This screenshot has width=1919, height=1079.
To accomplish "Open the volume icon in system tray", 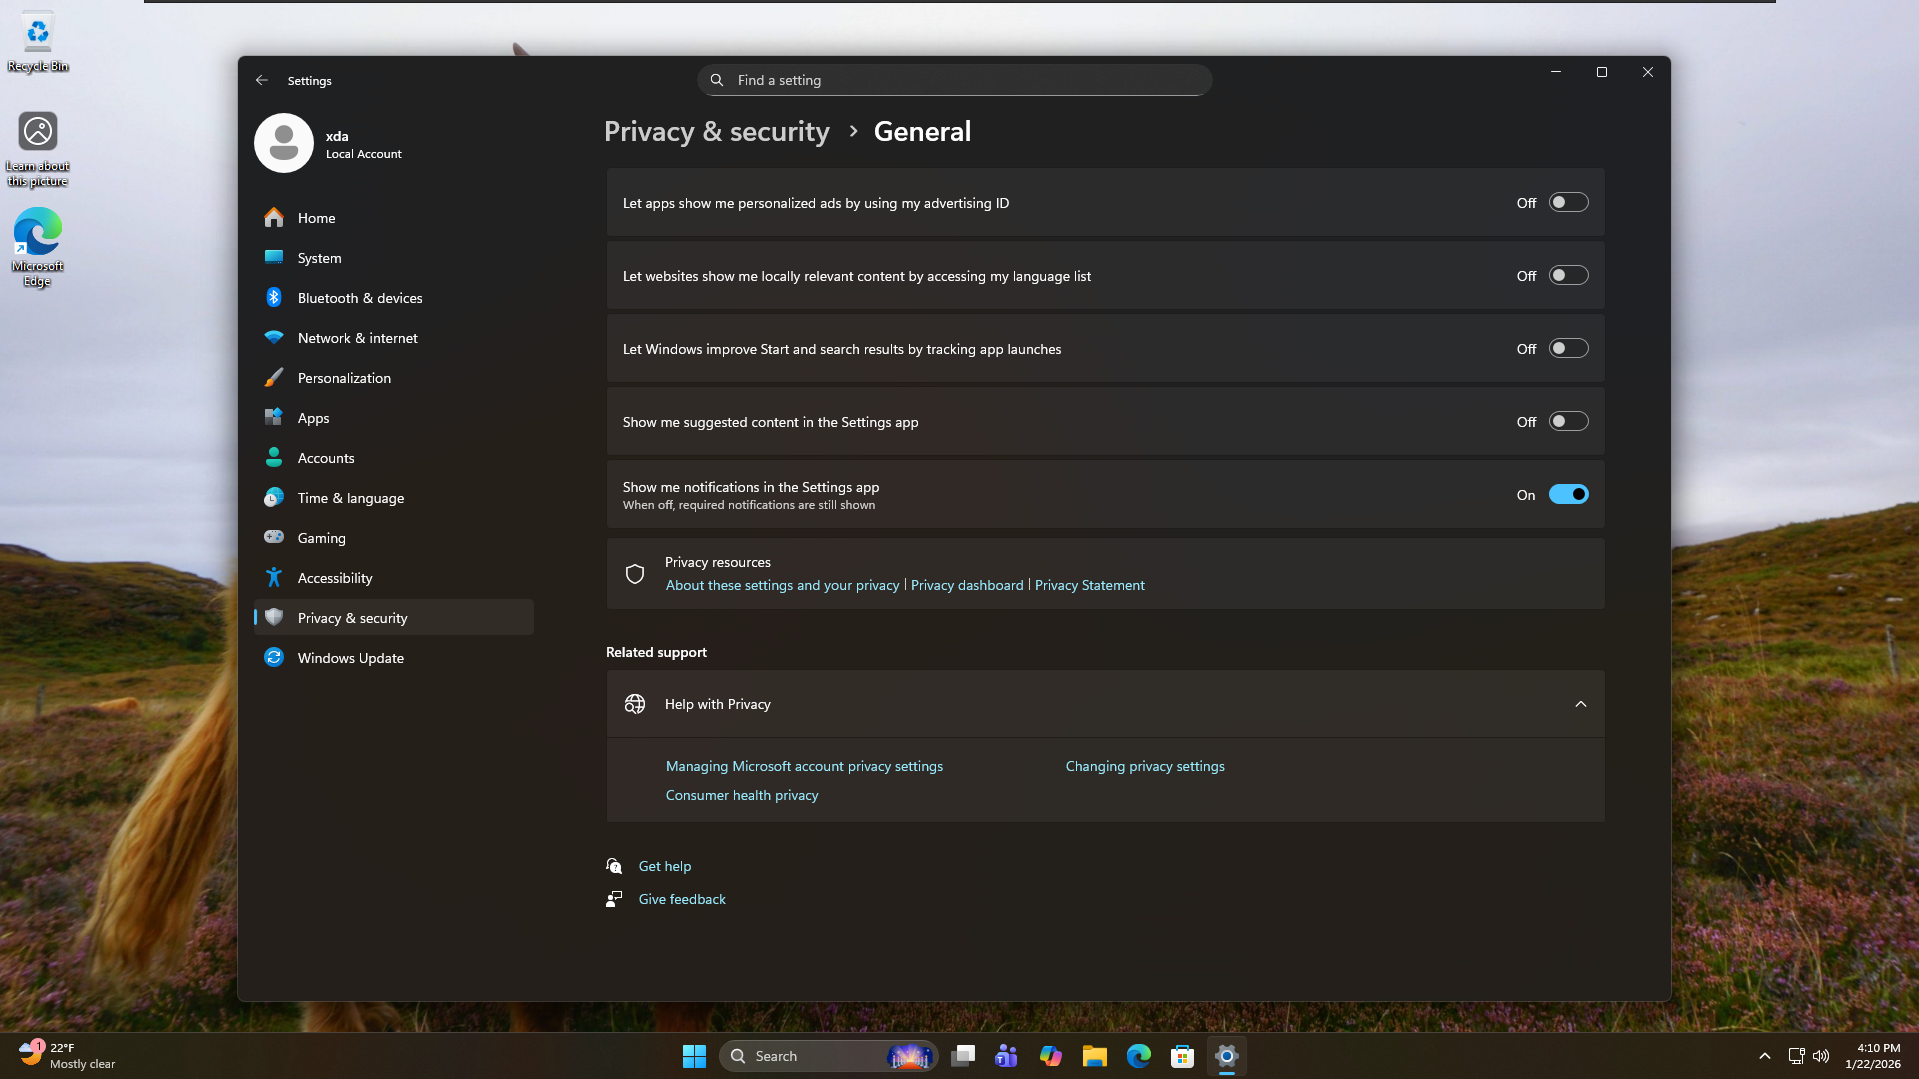I will (x=1821, y=1056).
